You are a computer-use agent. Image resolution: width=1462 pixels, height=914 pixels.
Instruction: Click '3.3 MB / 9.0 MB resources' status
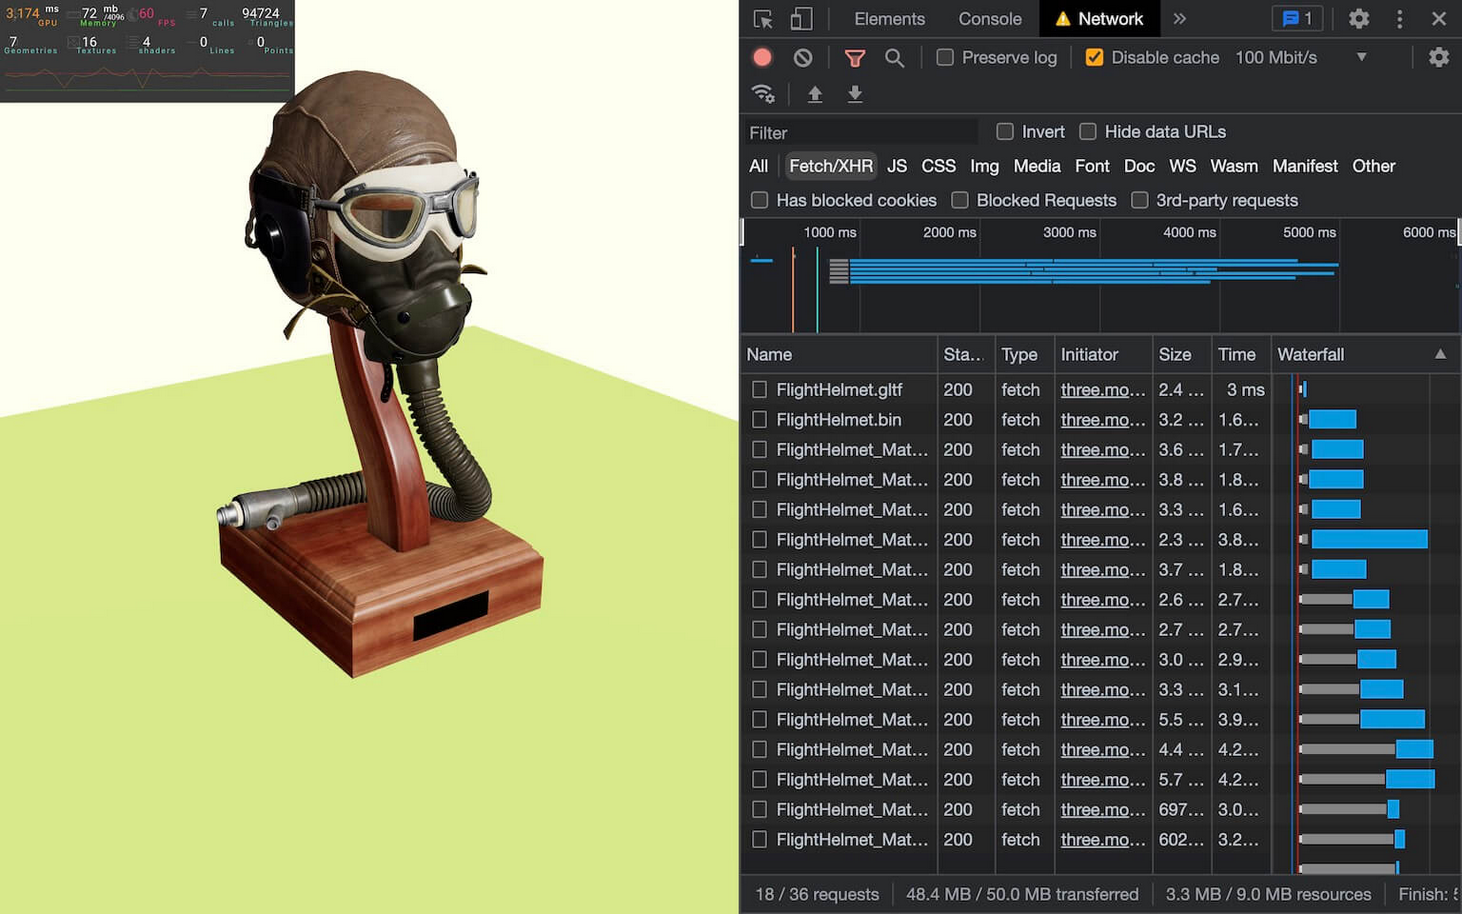pyautogui.click(x=1268, y=894)
